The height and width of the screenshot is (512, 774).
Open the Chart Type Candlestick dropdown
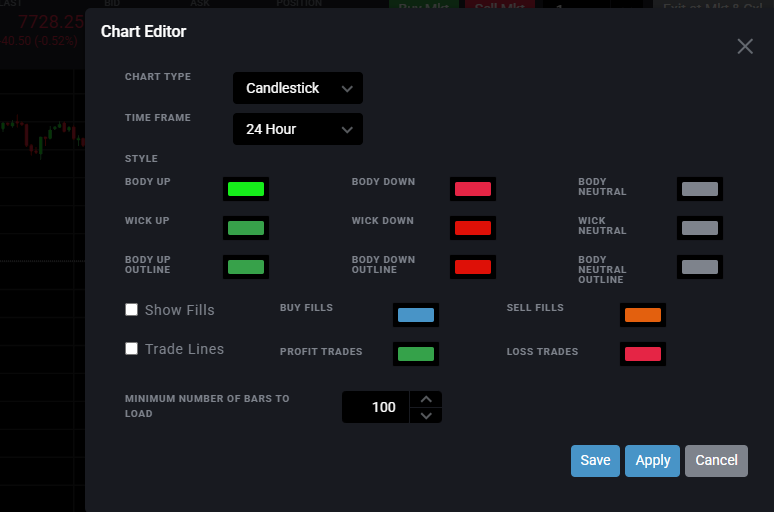click(x=298, y=88)
